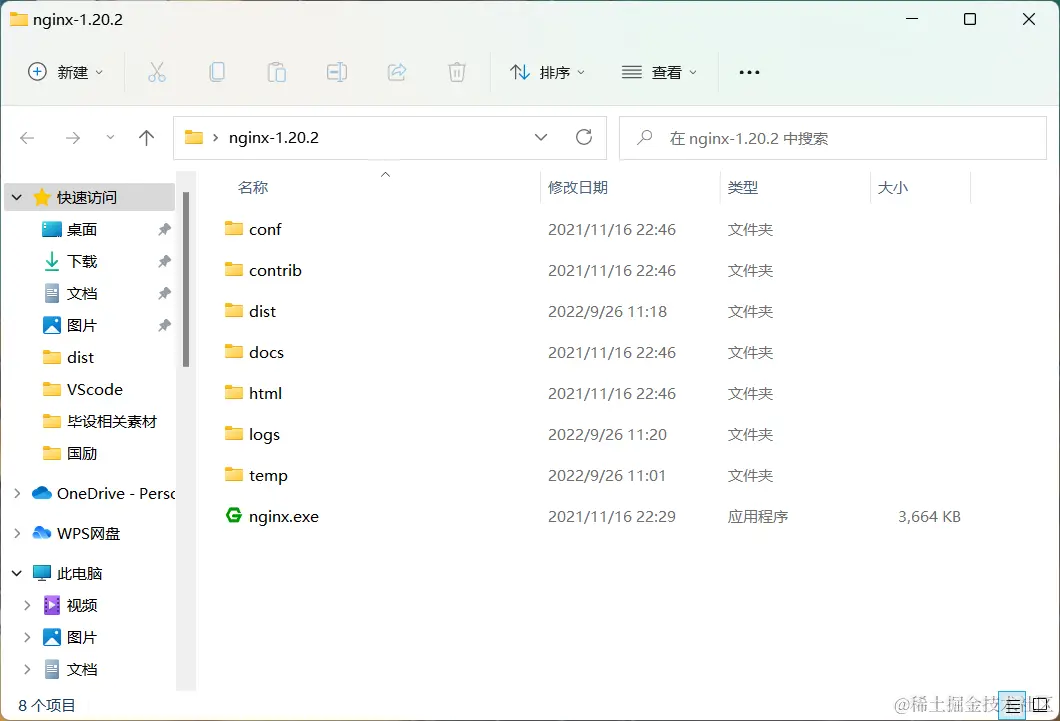Open VScode folder in the sidebar

pos(95,389)
